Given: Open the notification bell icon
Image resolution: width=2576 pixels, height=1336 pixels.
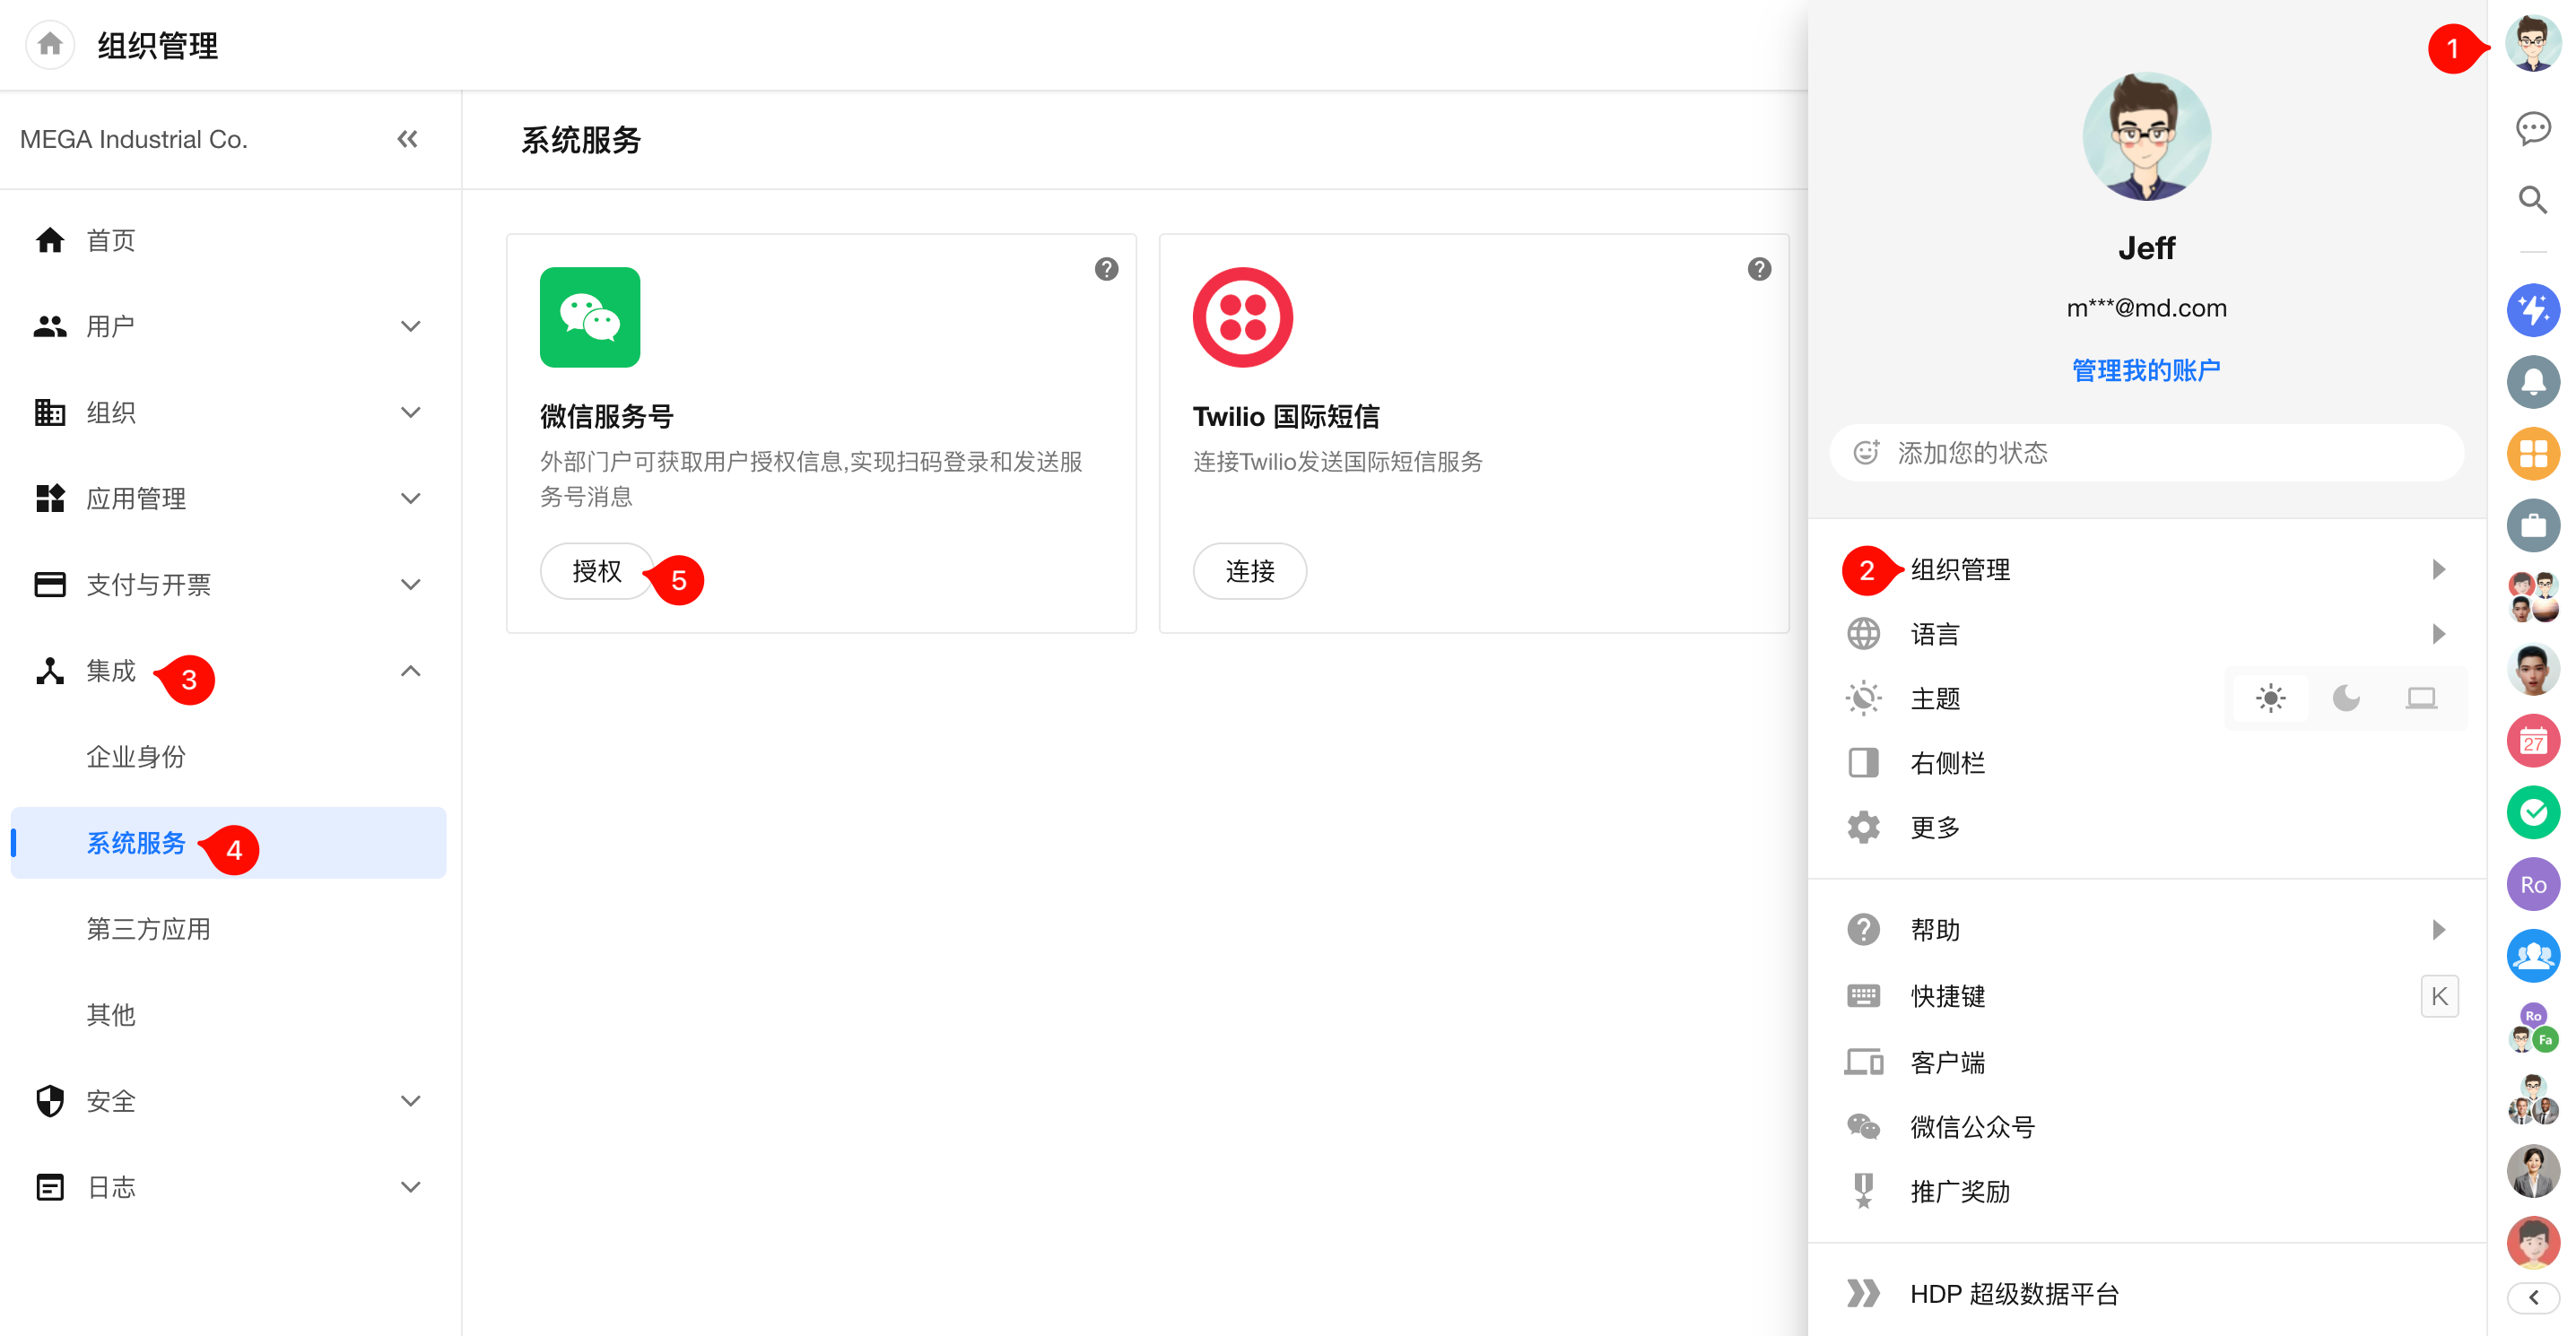Looking at the screenshot, I should (x=2532, y=382).
